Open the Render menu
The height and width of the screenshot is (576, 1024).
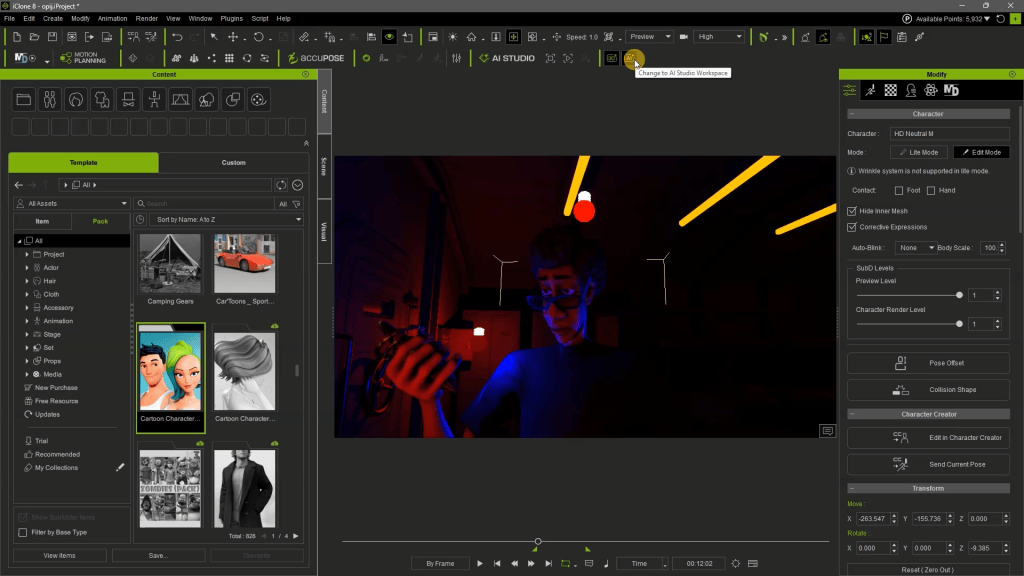tap(146, 18)
